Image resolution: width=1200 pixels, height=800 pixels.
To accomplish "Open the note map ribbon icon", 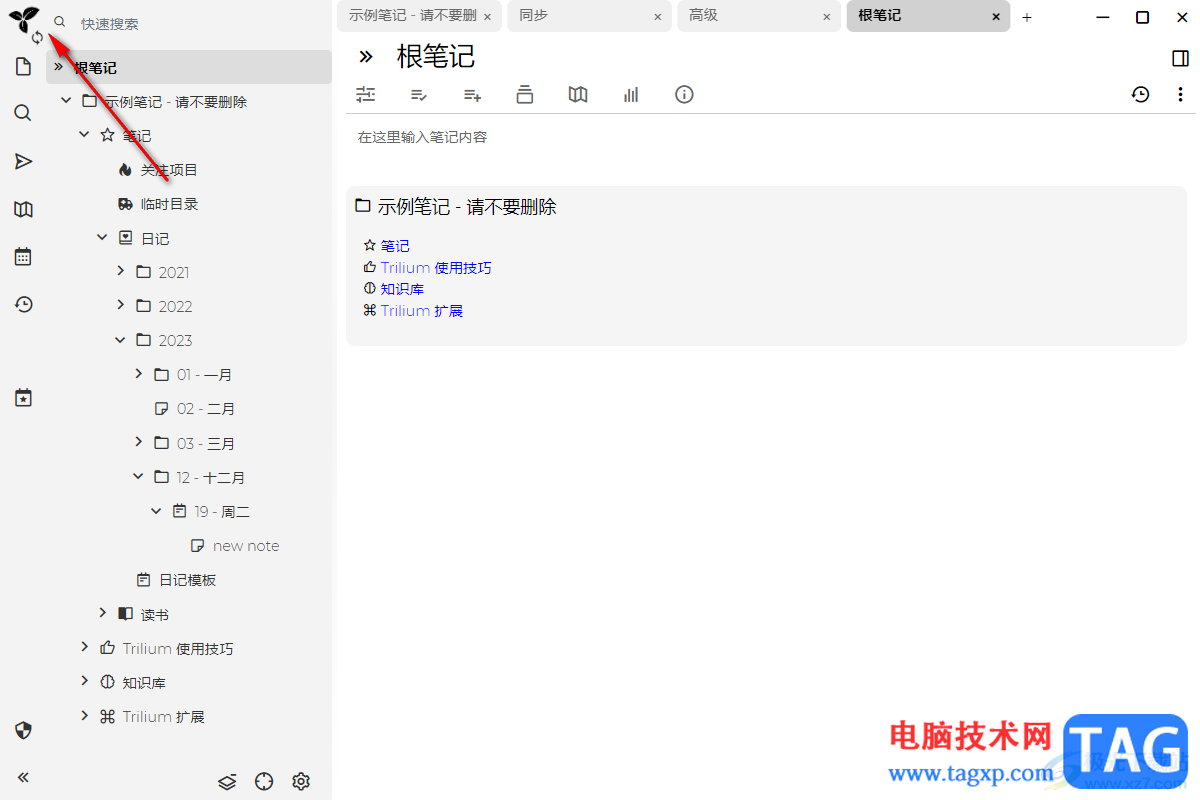I will click(x=578, y=95).
